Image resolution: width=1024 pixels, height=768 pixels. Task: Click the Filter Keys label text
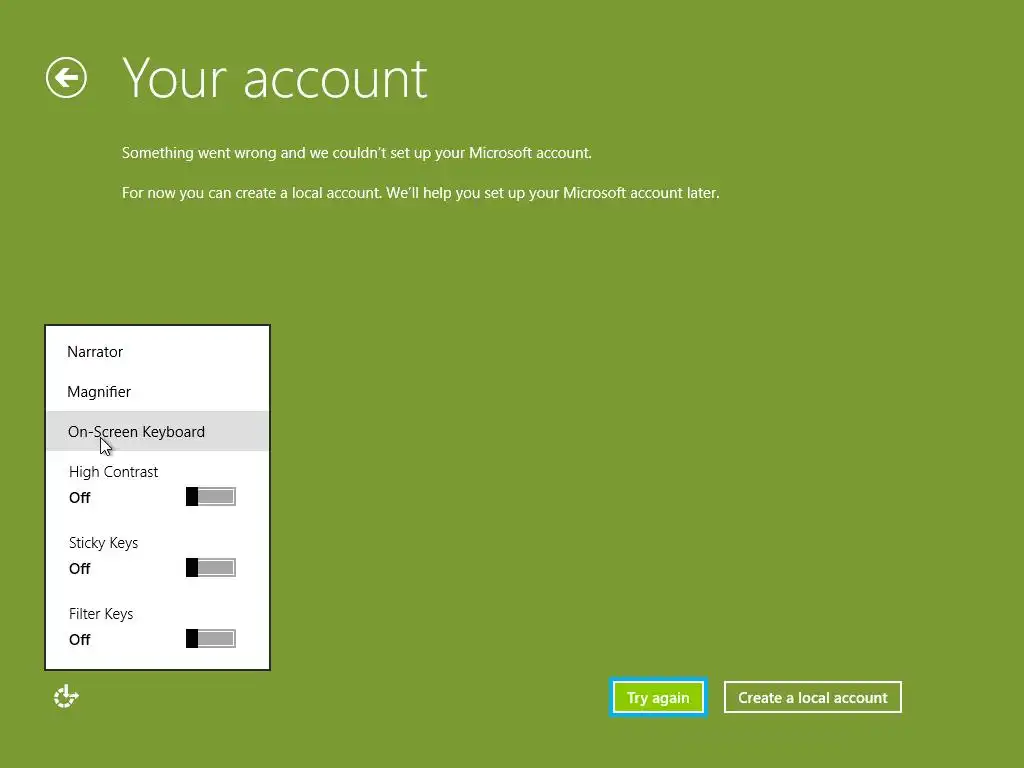(101, 614)
